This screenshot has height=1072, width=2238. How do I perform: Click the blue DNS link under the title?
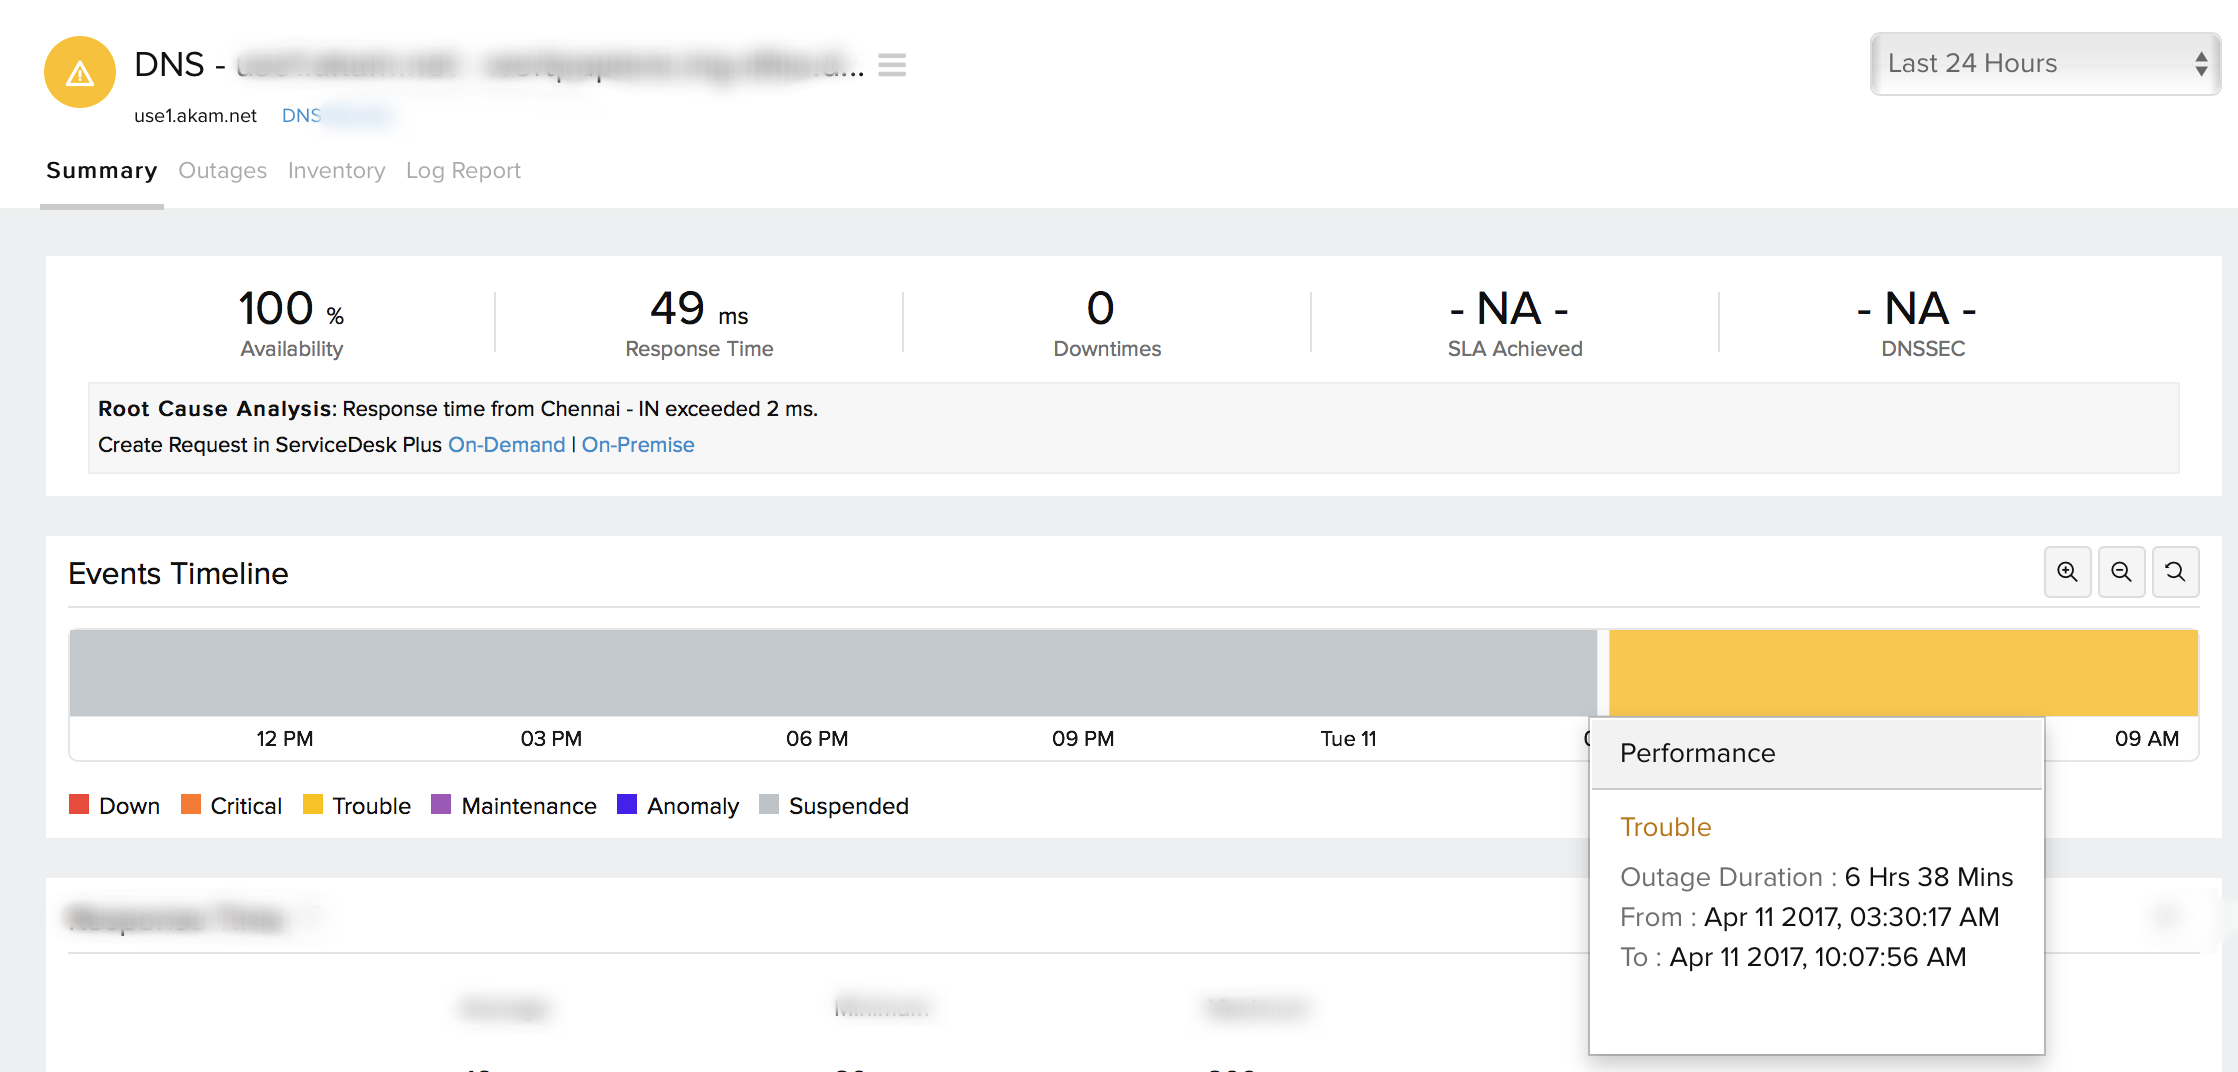tap(301, 116)
